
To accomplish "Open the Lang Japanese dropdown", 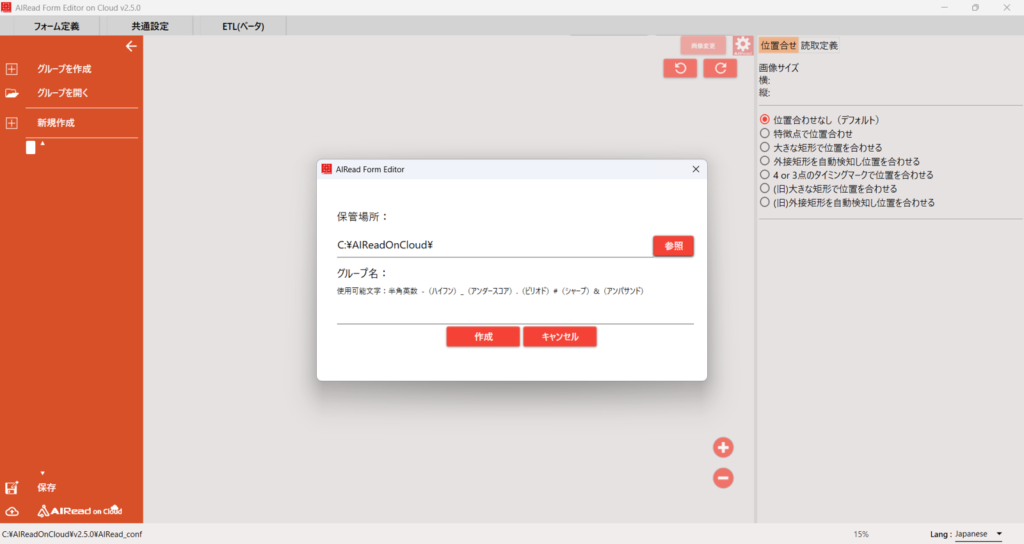I will coord(978,534).
